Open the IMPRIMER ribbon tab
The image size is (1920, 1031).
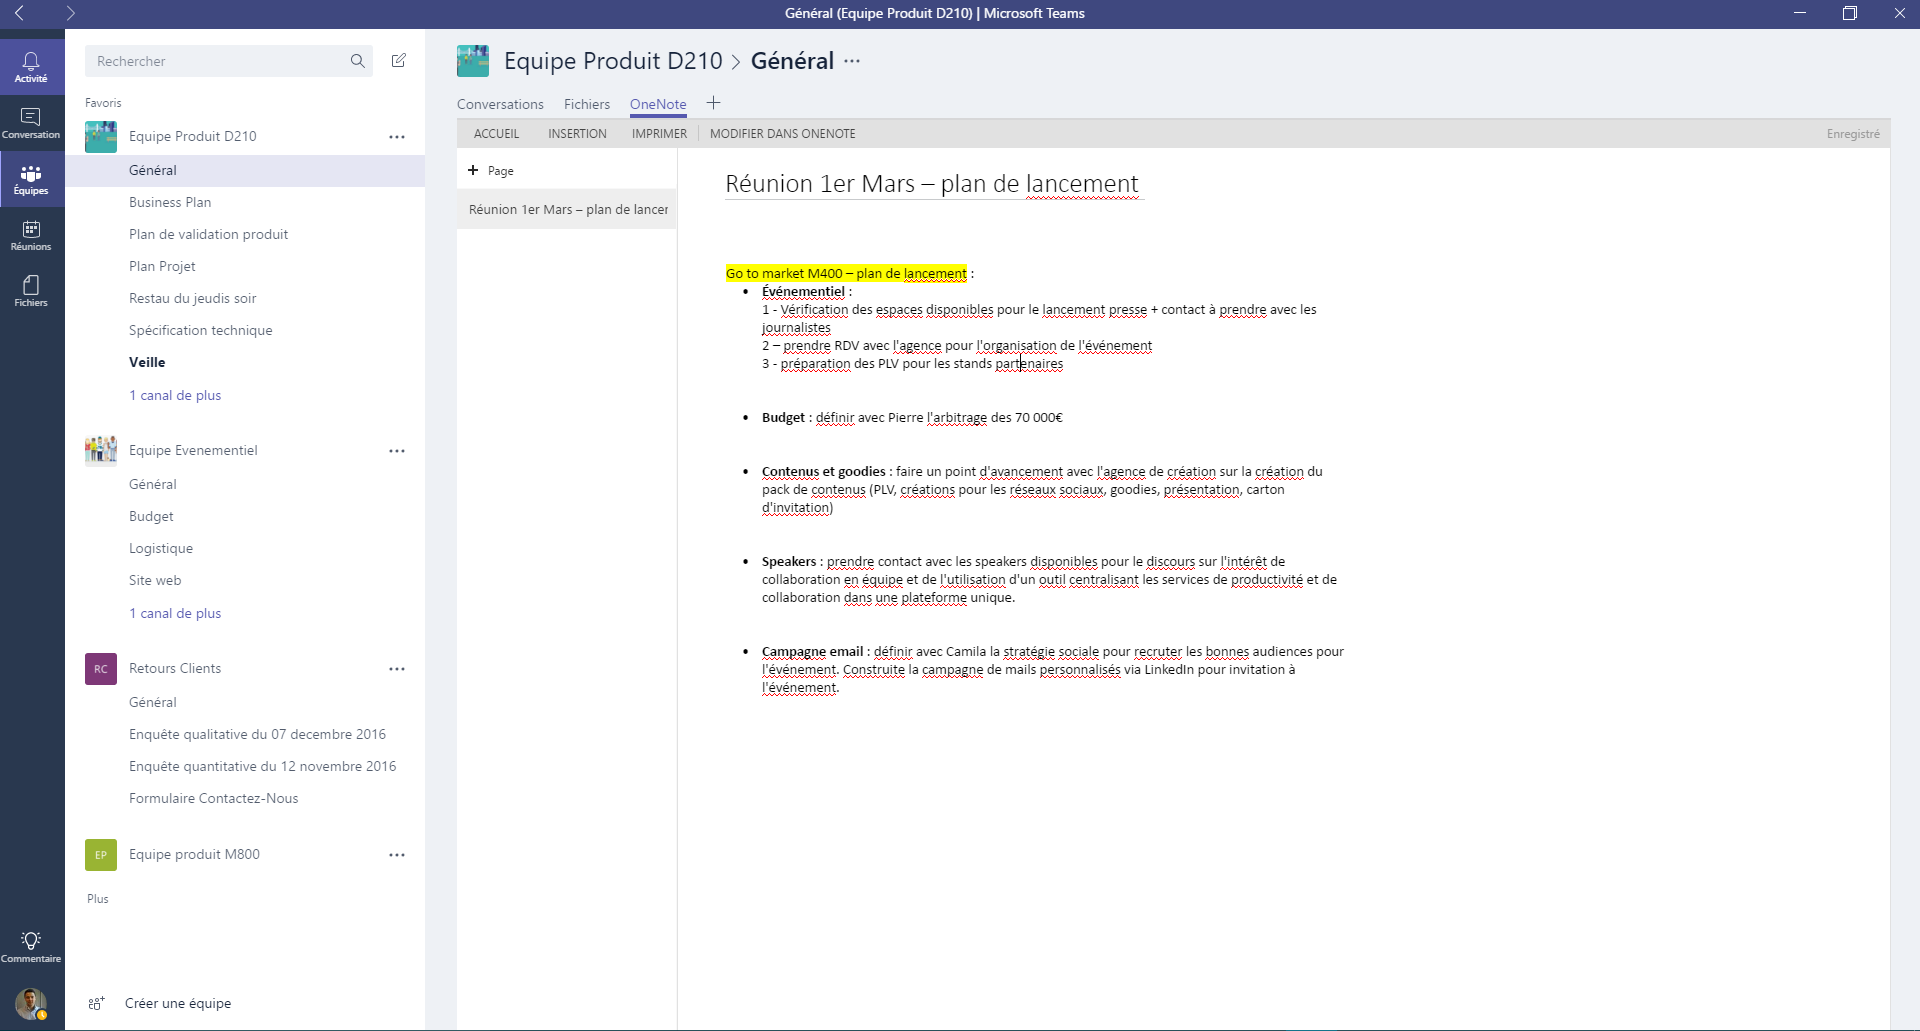point(659,134)
